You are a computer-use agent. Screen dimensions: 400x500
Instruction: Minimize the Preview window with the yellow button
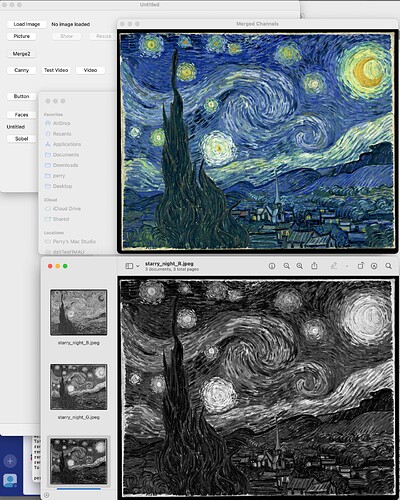point(58,266)
